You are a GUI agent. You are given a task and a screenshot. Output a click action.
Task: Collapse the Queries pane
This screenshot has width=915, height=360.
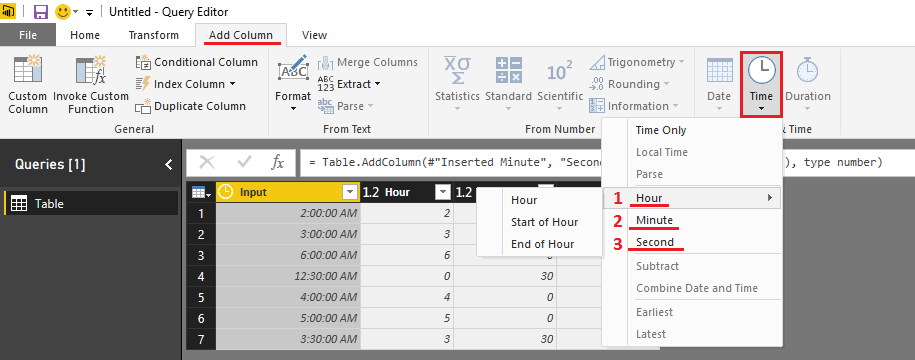[x=169, y=165]
